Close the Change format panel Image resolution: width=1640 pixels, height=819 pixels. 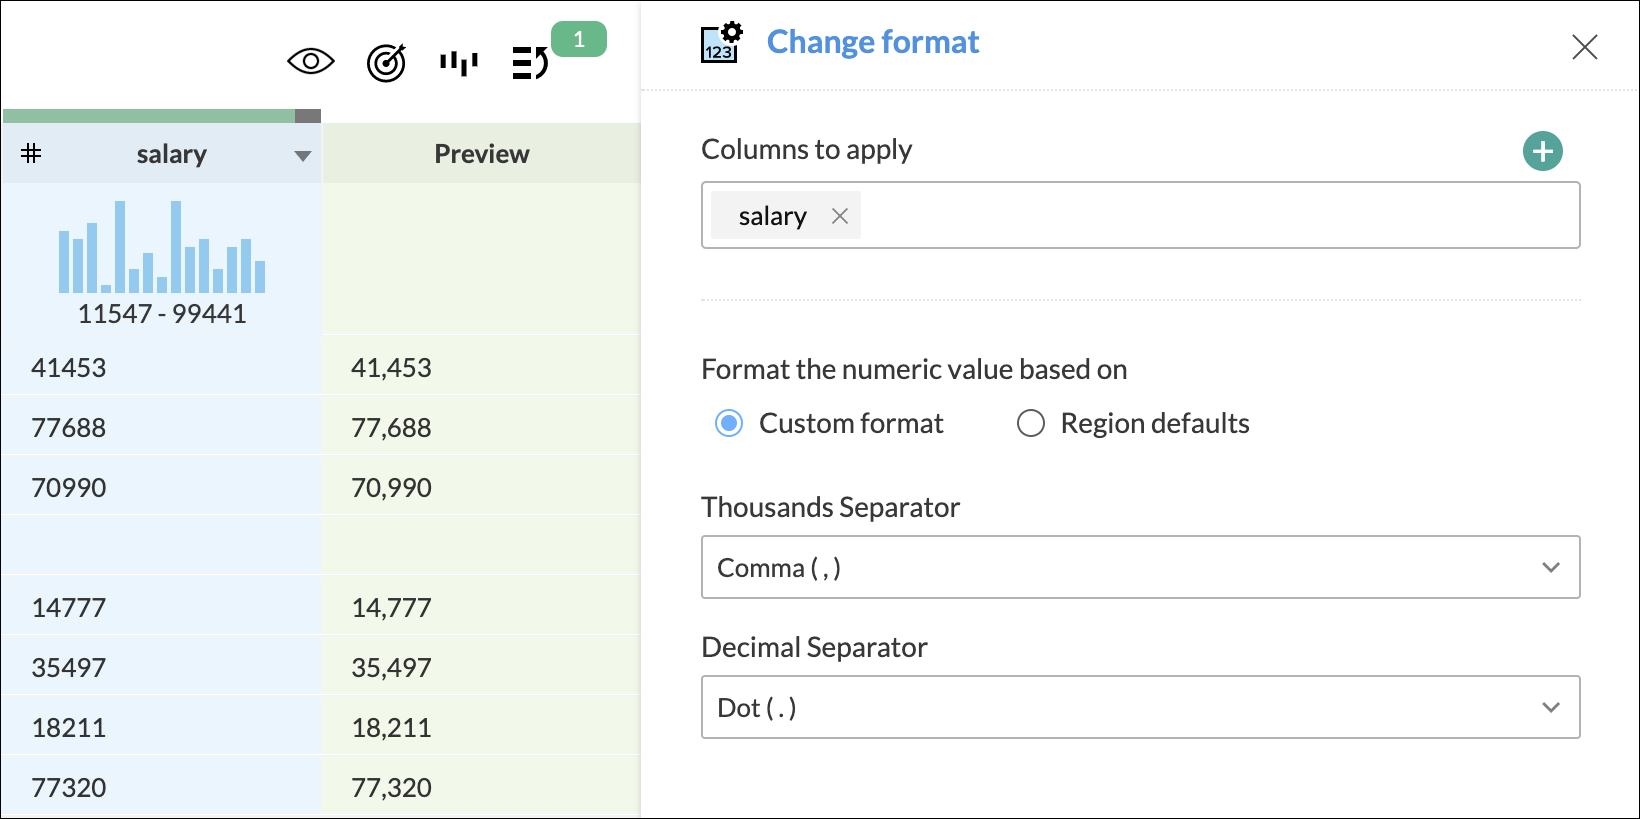point(1584,47)
